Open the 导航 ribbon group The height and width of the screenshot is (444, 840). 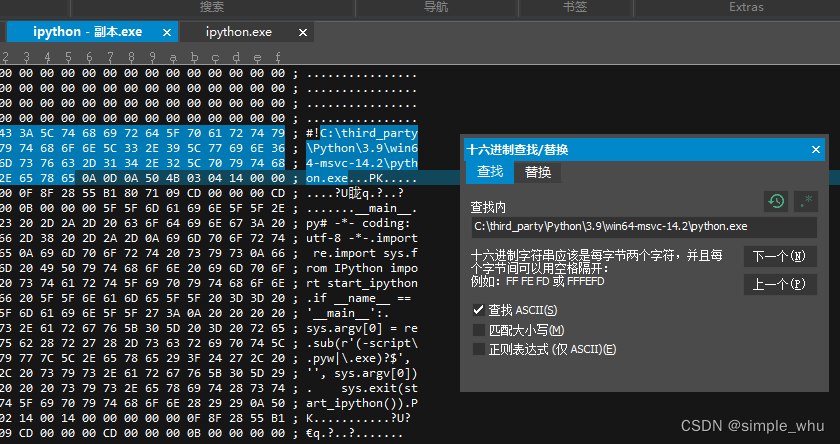click(436, 7)
